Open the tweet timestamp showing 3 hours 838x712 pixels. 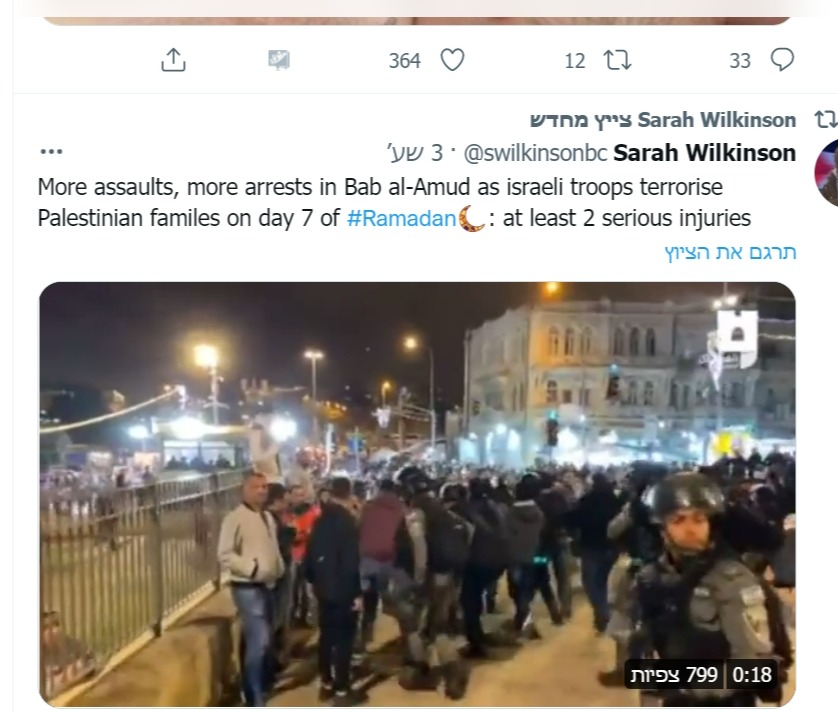click(415, 153)
